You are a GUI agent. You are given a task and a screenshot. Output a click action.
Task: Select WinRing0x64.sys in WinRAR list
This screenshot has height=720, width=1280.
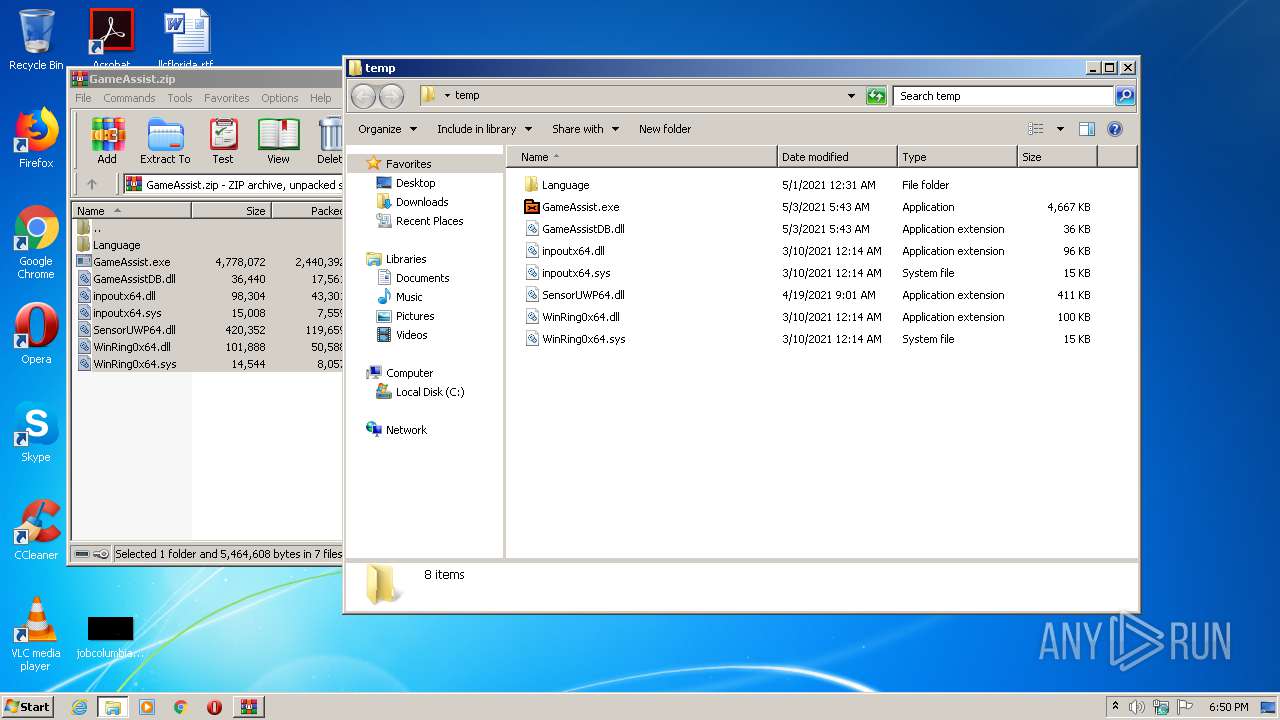point(134,364)
